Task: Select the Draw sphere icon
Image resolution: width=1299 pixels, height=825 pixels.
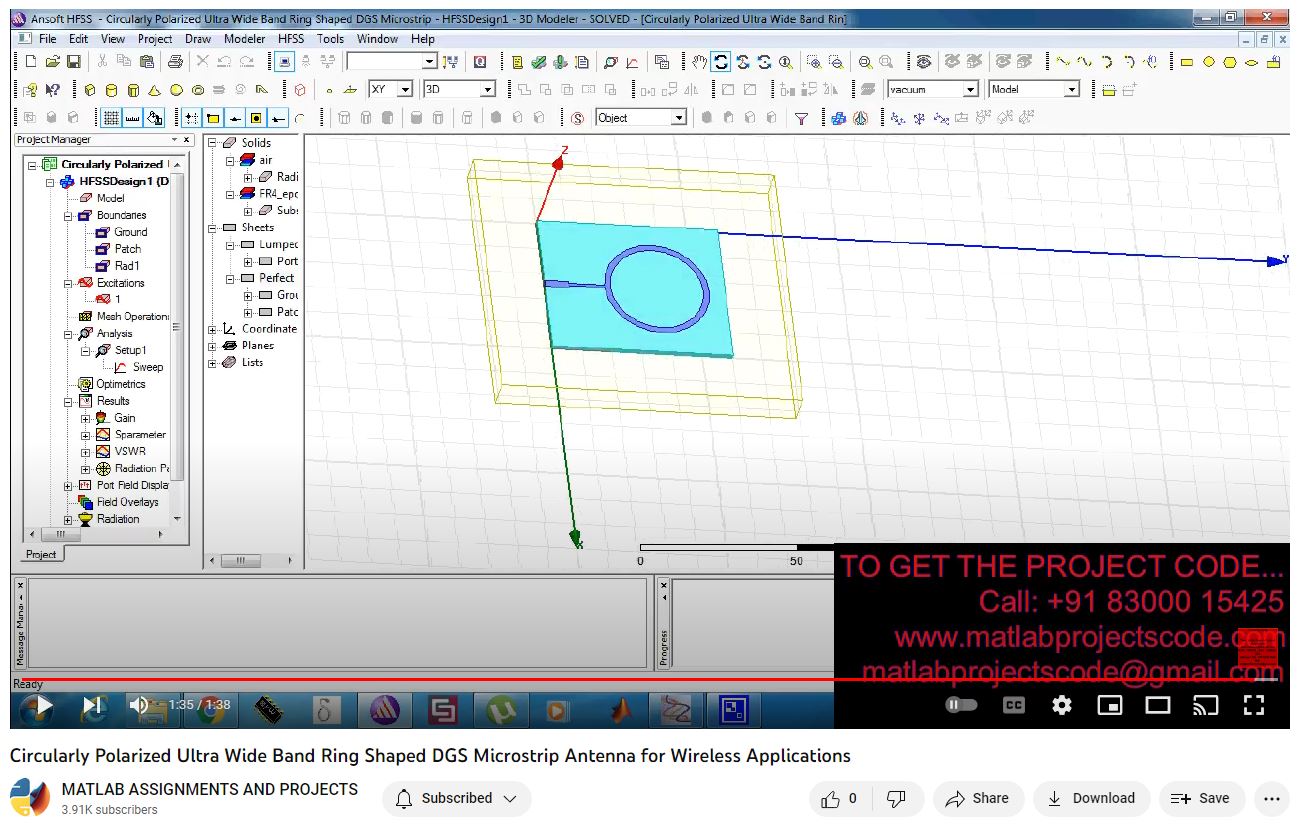Action: (176, 90)
